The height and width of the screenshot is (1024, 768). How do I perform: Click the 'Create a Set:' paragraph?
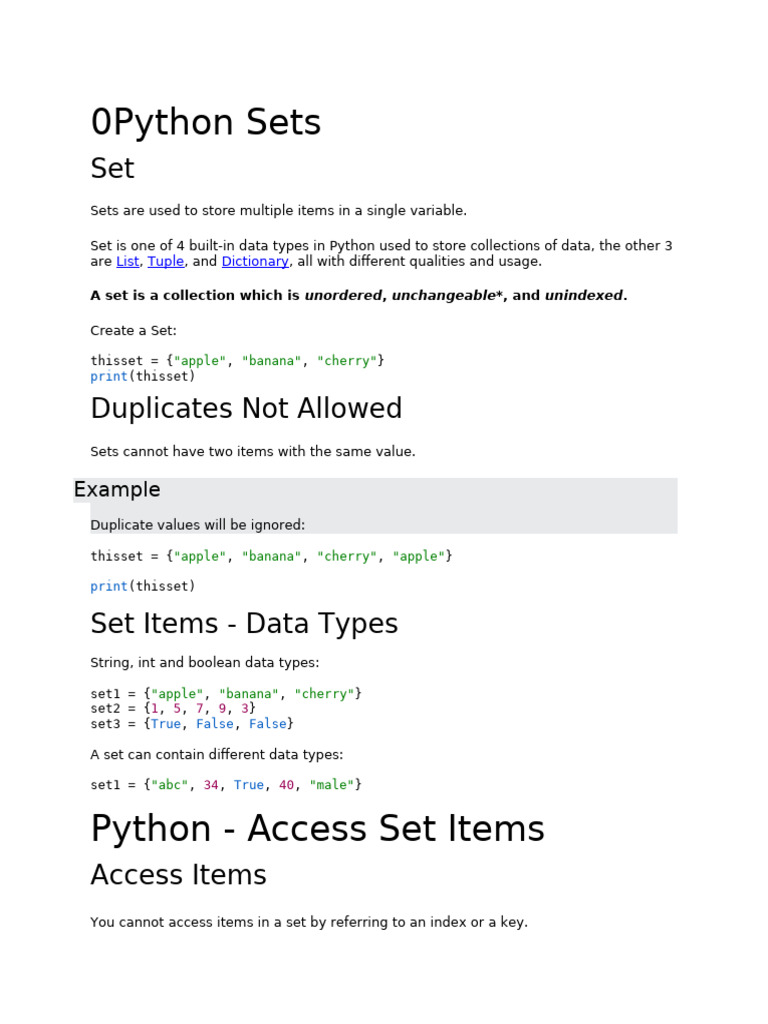pos(133,331)
